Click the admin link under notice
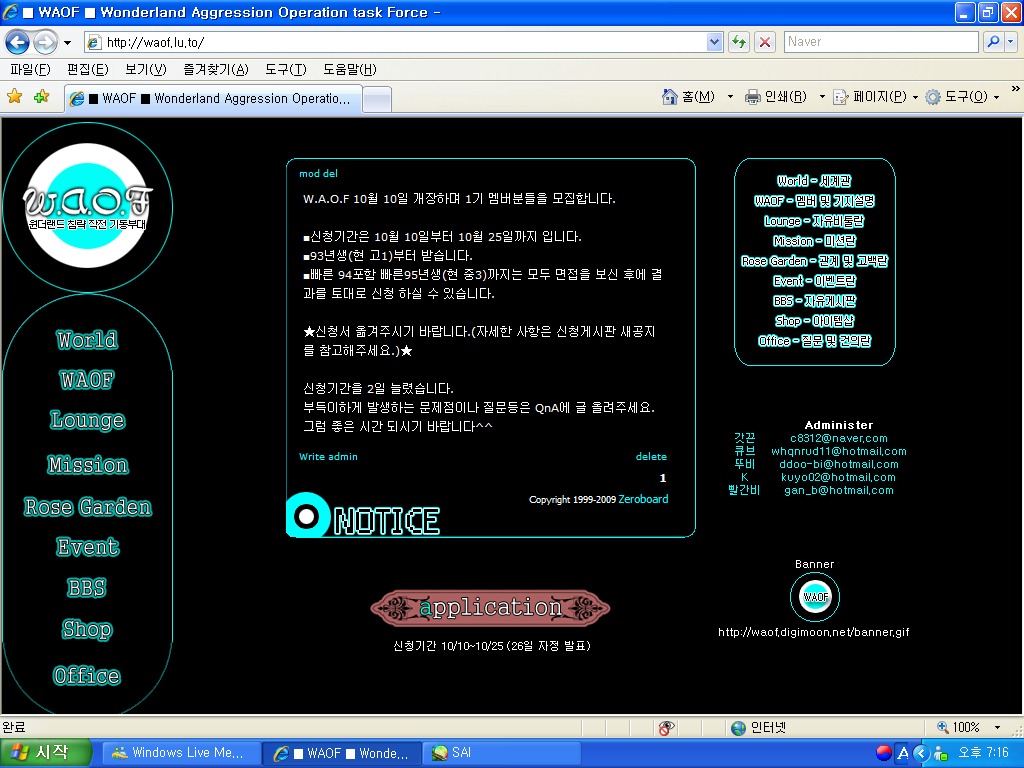The image size is (1024, 768). (343, 456)
